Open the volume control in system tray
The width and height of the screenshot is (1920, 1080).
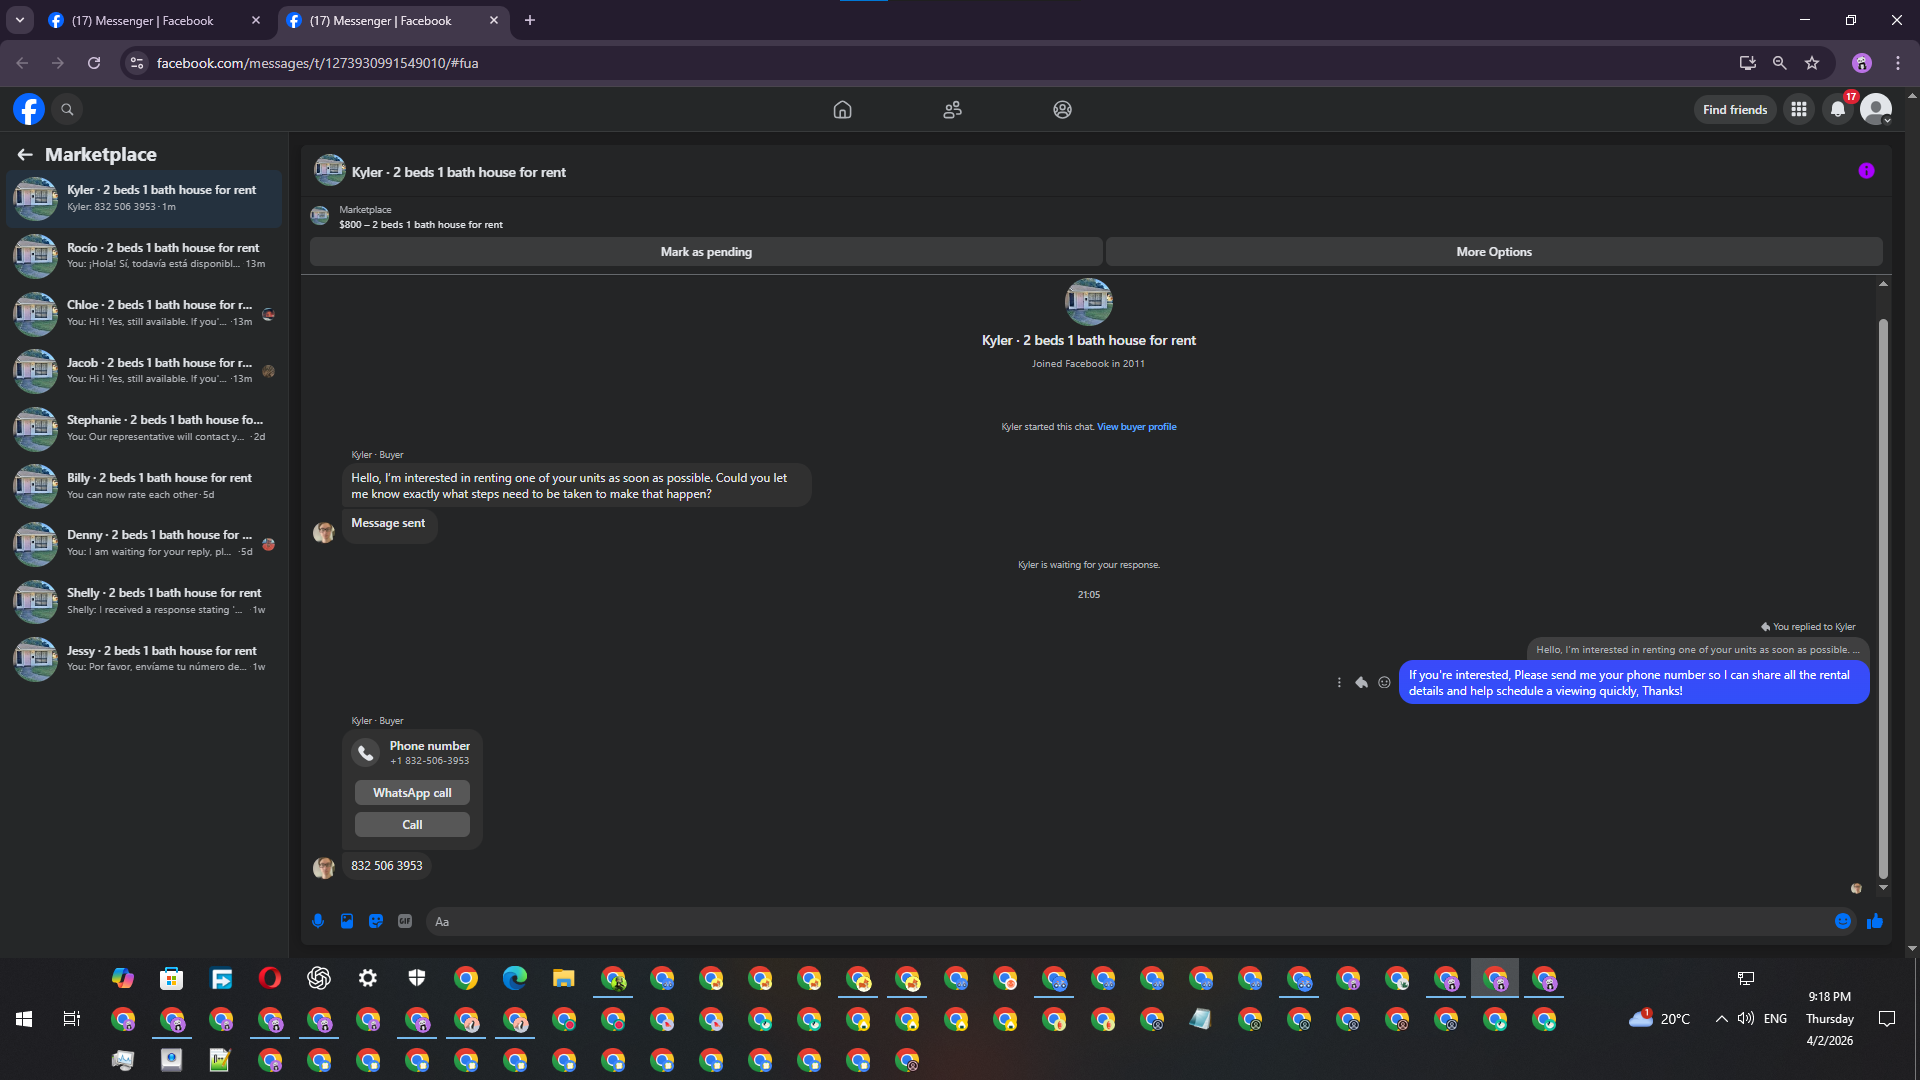click(x=1746, y=1019)
